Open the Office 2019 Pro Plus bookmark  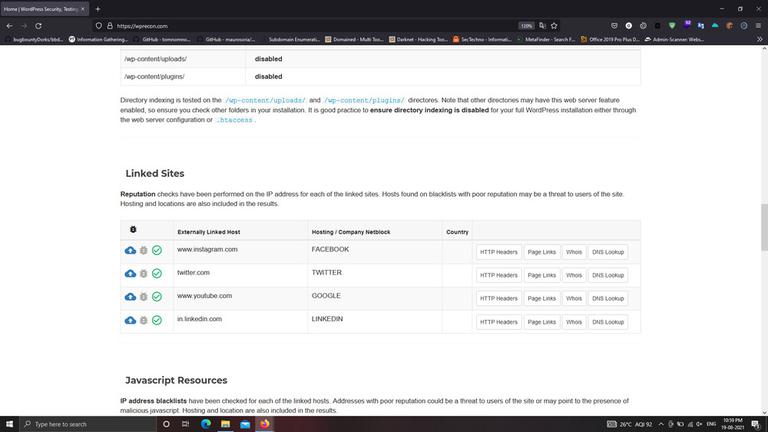610,39
